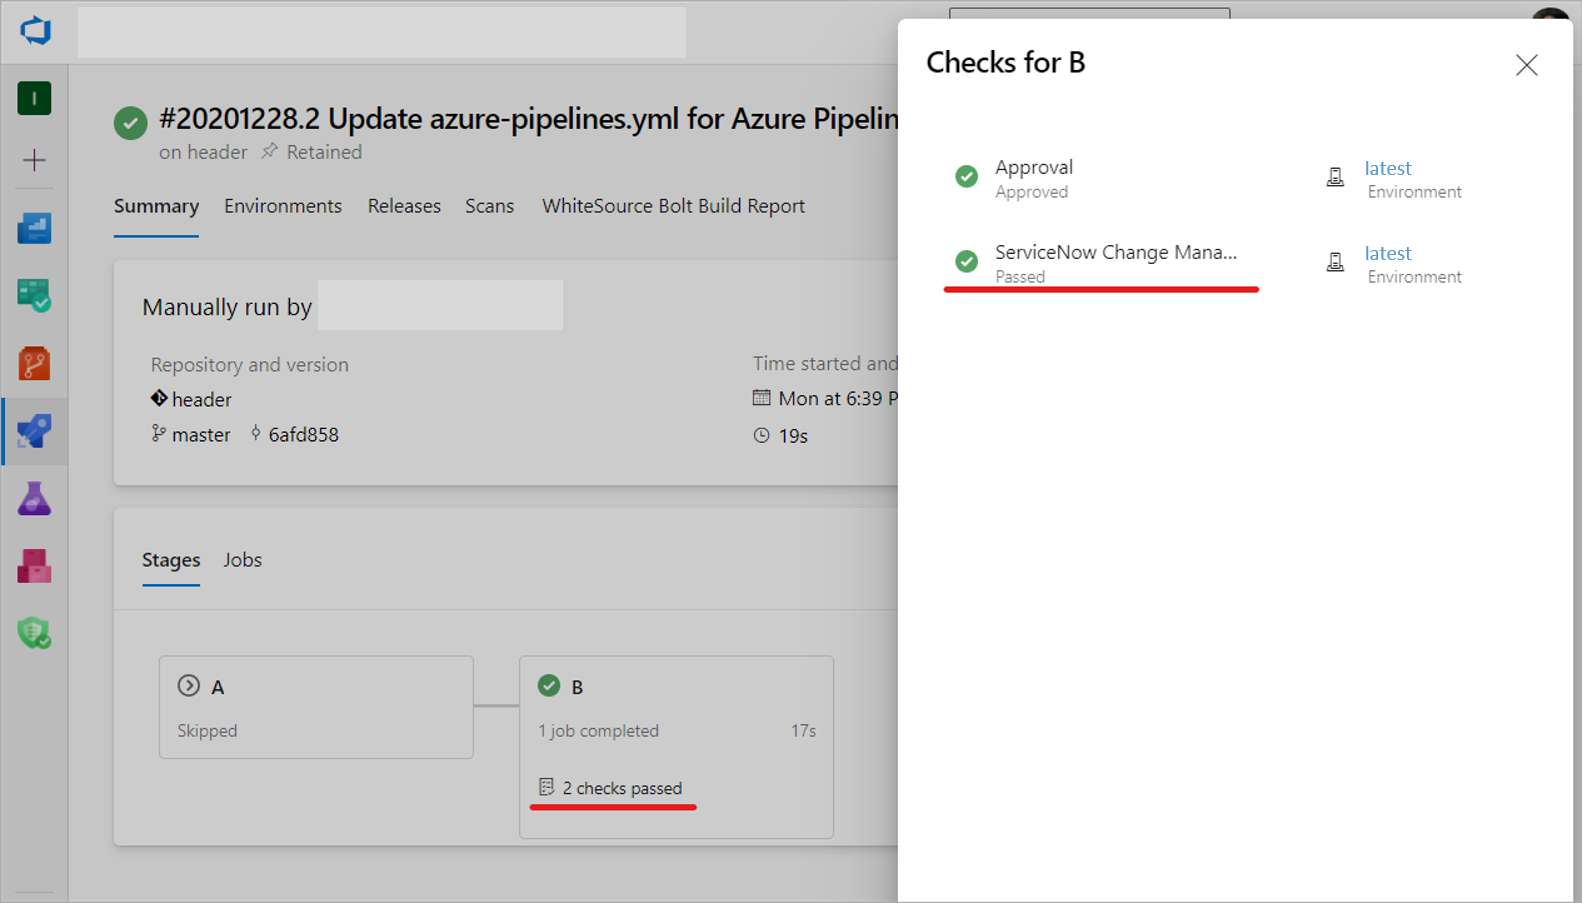Open Azure Artifacts sidebar icon
This screenshot has width=1582, height=903.
point(34,566)
